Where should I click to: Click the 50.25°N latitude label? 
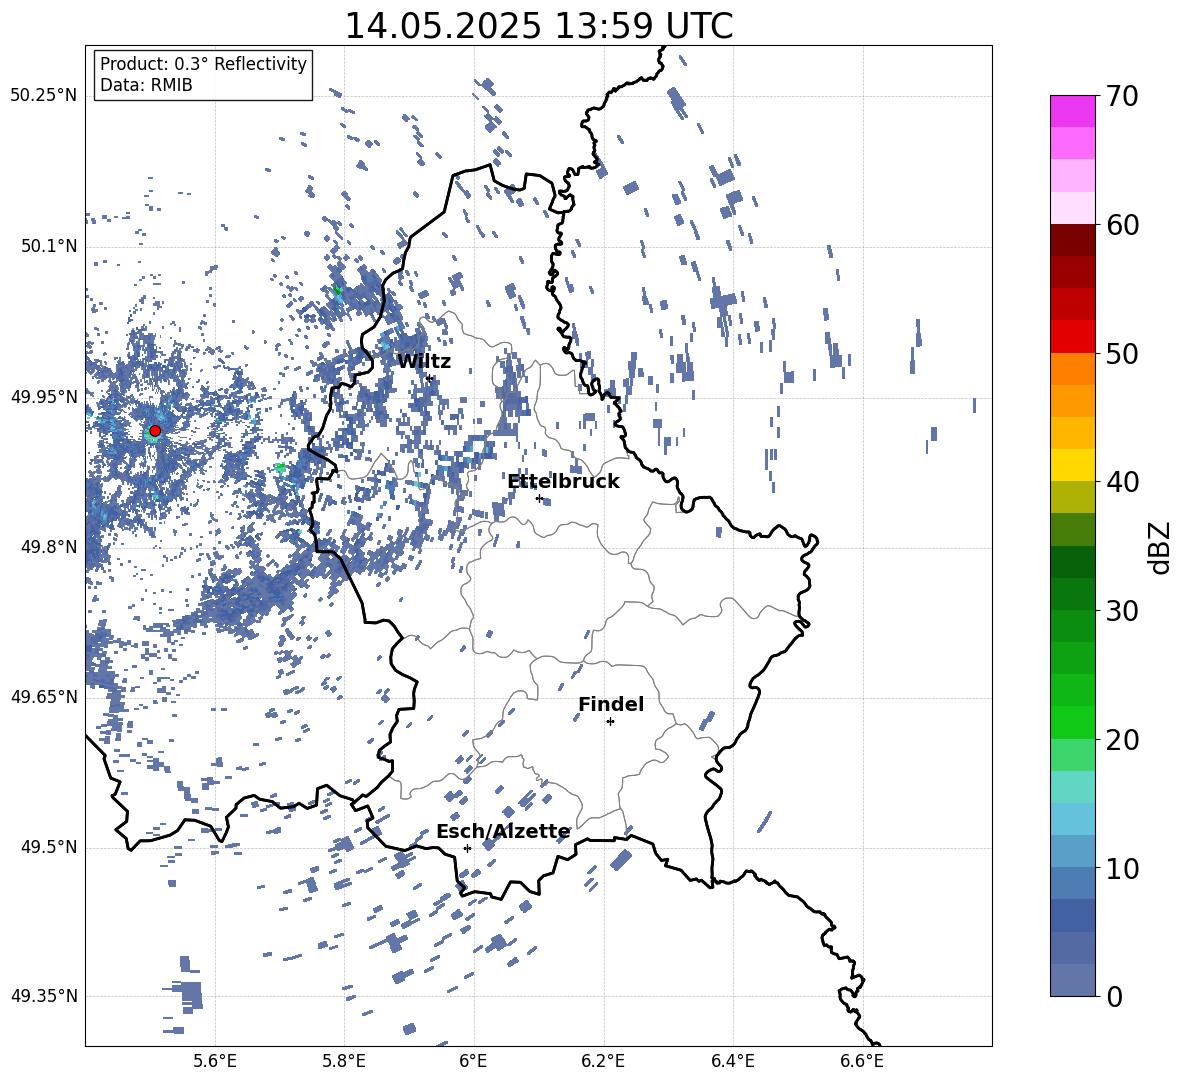44,95
